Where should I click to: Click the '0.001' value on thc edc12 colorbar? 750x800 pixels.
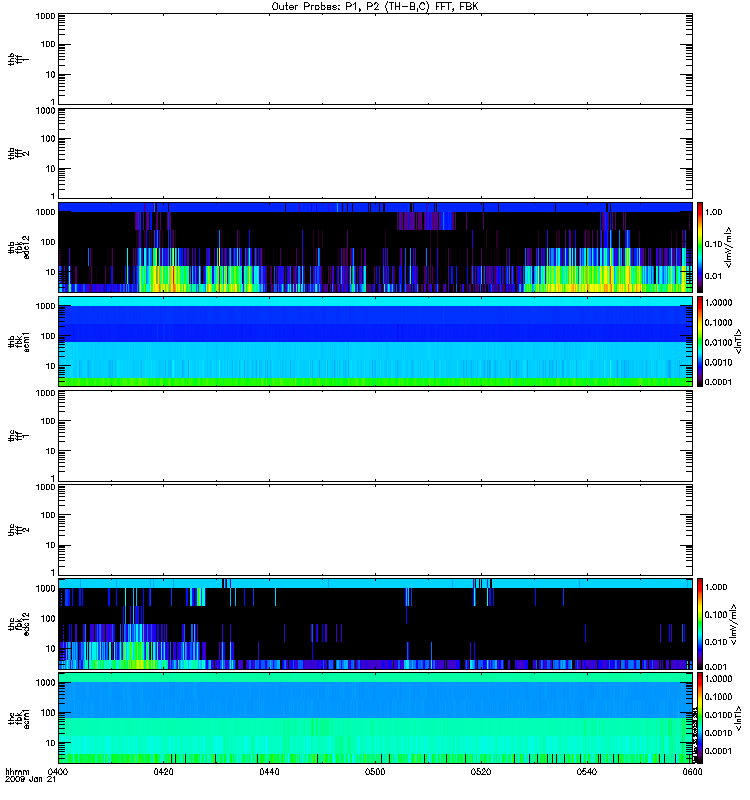click(715, 667)
